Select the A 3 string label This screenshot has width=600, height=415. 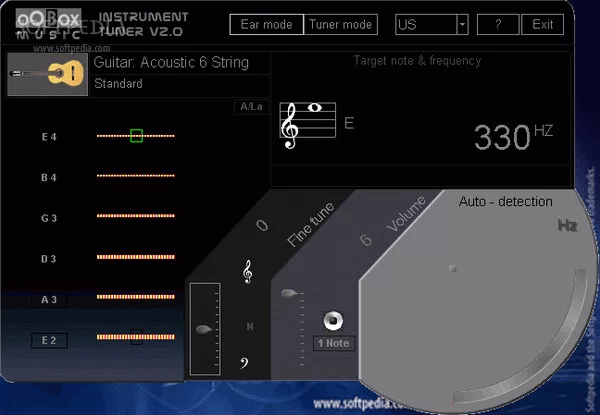click(49, 299)
